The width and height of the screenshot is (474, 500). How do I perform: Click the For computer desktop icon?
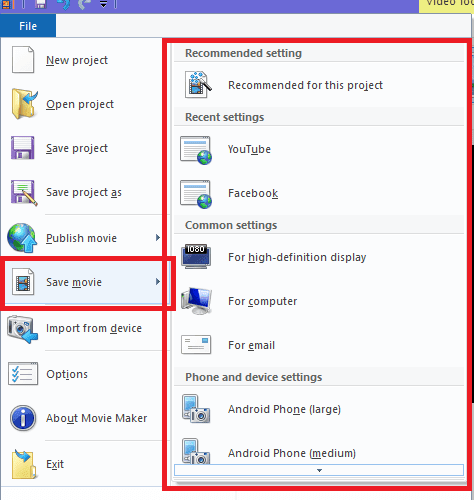tap(197, 301)
